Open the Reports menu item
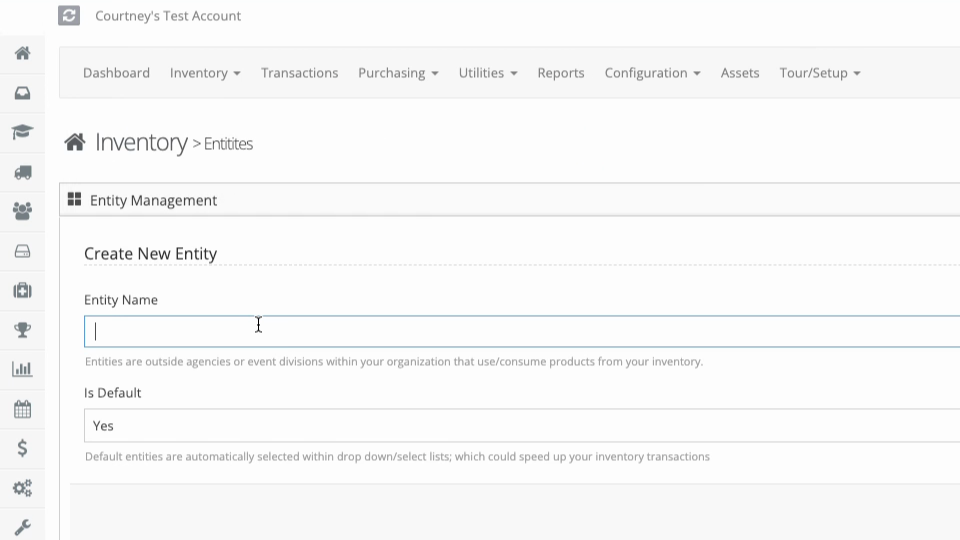The image size is (960, 540). (561, 73)
